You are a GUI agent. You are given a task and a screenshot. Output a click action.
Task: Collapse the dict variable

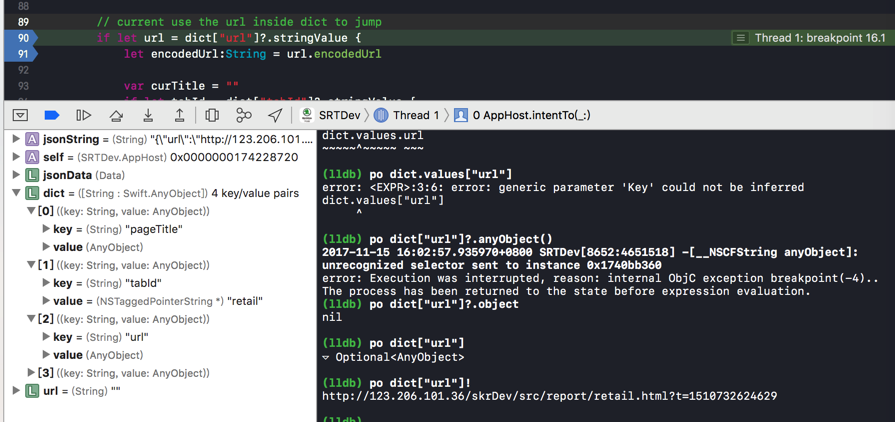[17, 193]
